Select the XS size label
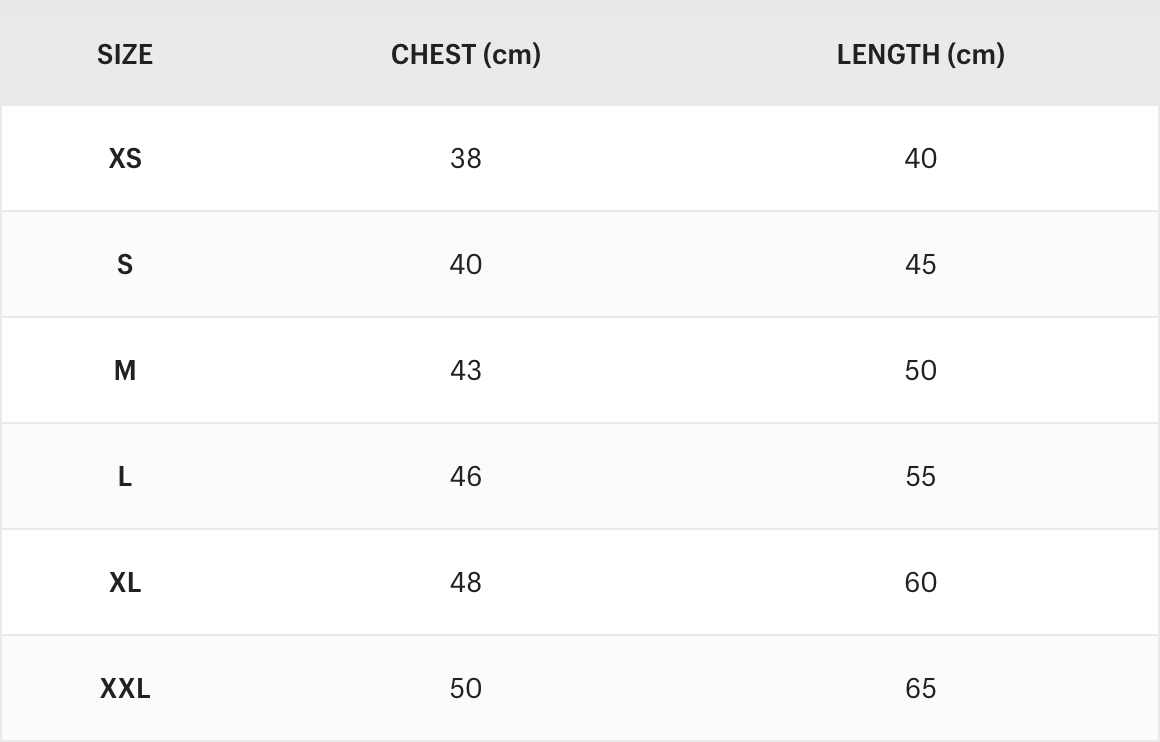 [x=125, y=159]
